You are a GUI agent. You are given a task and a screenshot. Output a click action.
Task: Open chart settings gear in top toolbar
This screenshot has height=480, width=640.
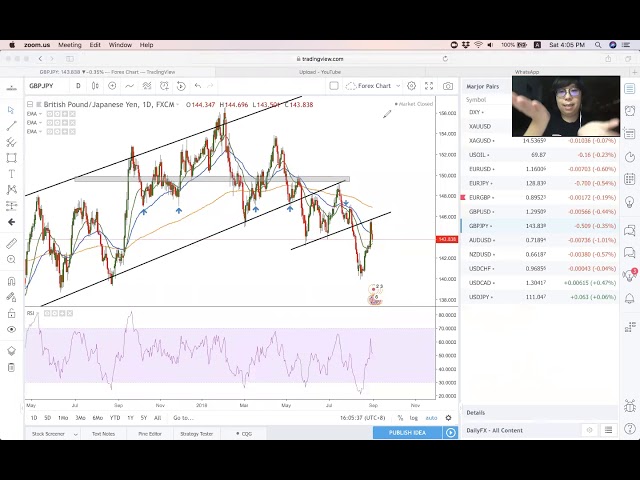(x=411, y=86)
